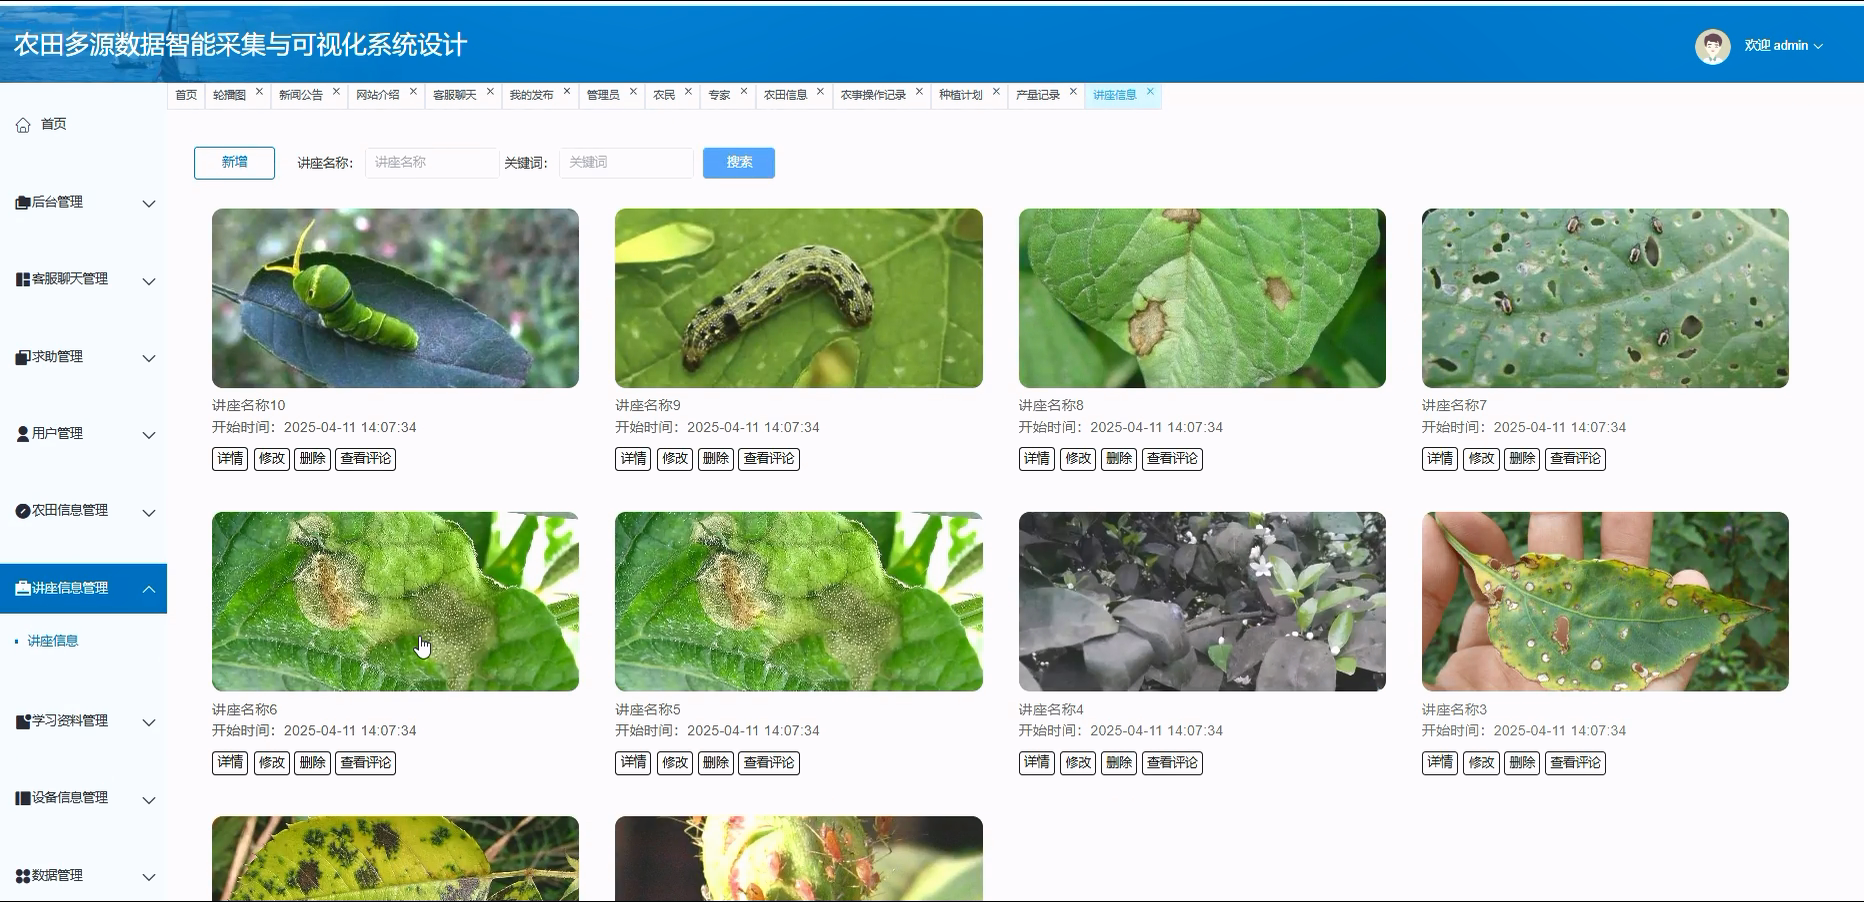Image resolution: width=1864 pixels, height=902 pixels.
Task: Open the 讲座名称7 leaf beetle thumbnail
Action: click(1605, 298)
